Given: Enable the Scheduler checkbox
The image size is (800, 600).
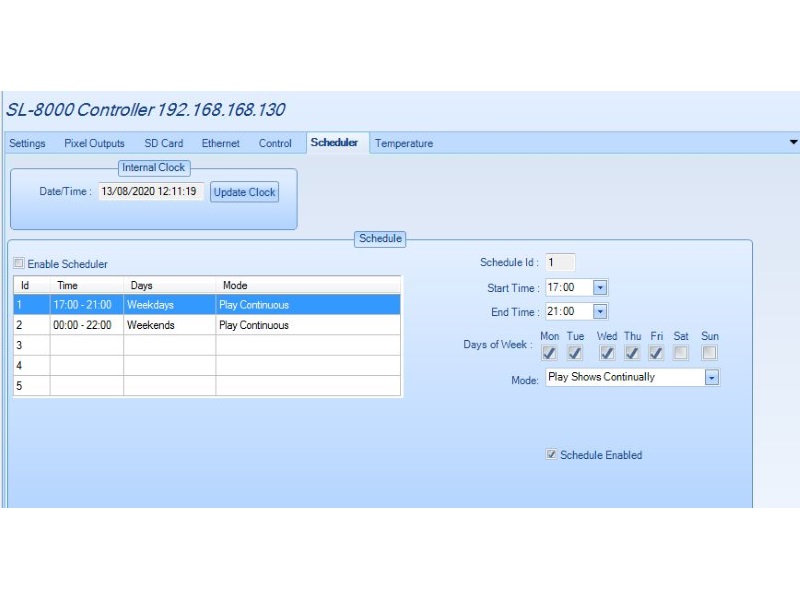Looking at the screenshot, I should pos(19,263).
